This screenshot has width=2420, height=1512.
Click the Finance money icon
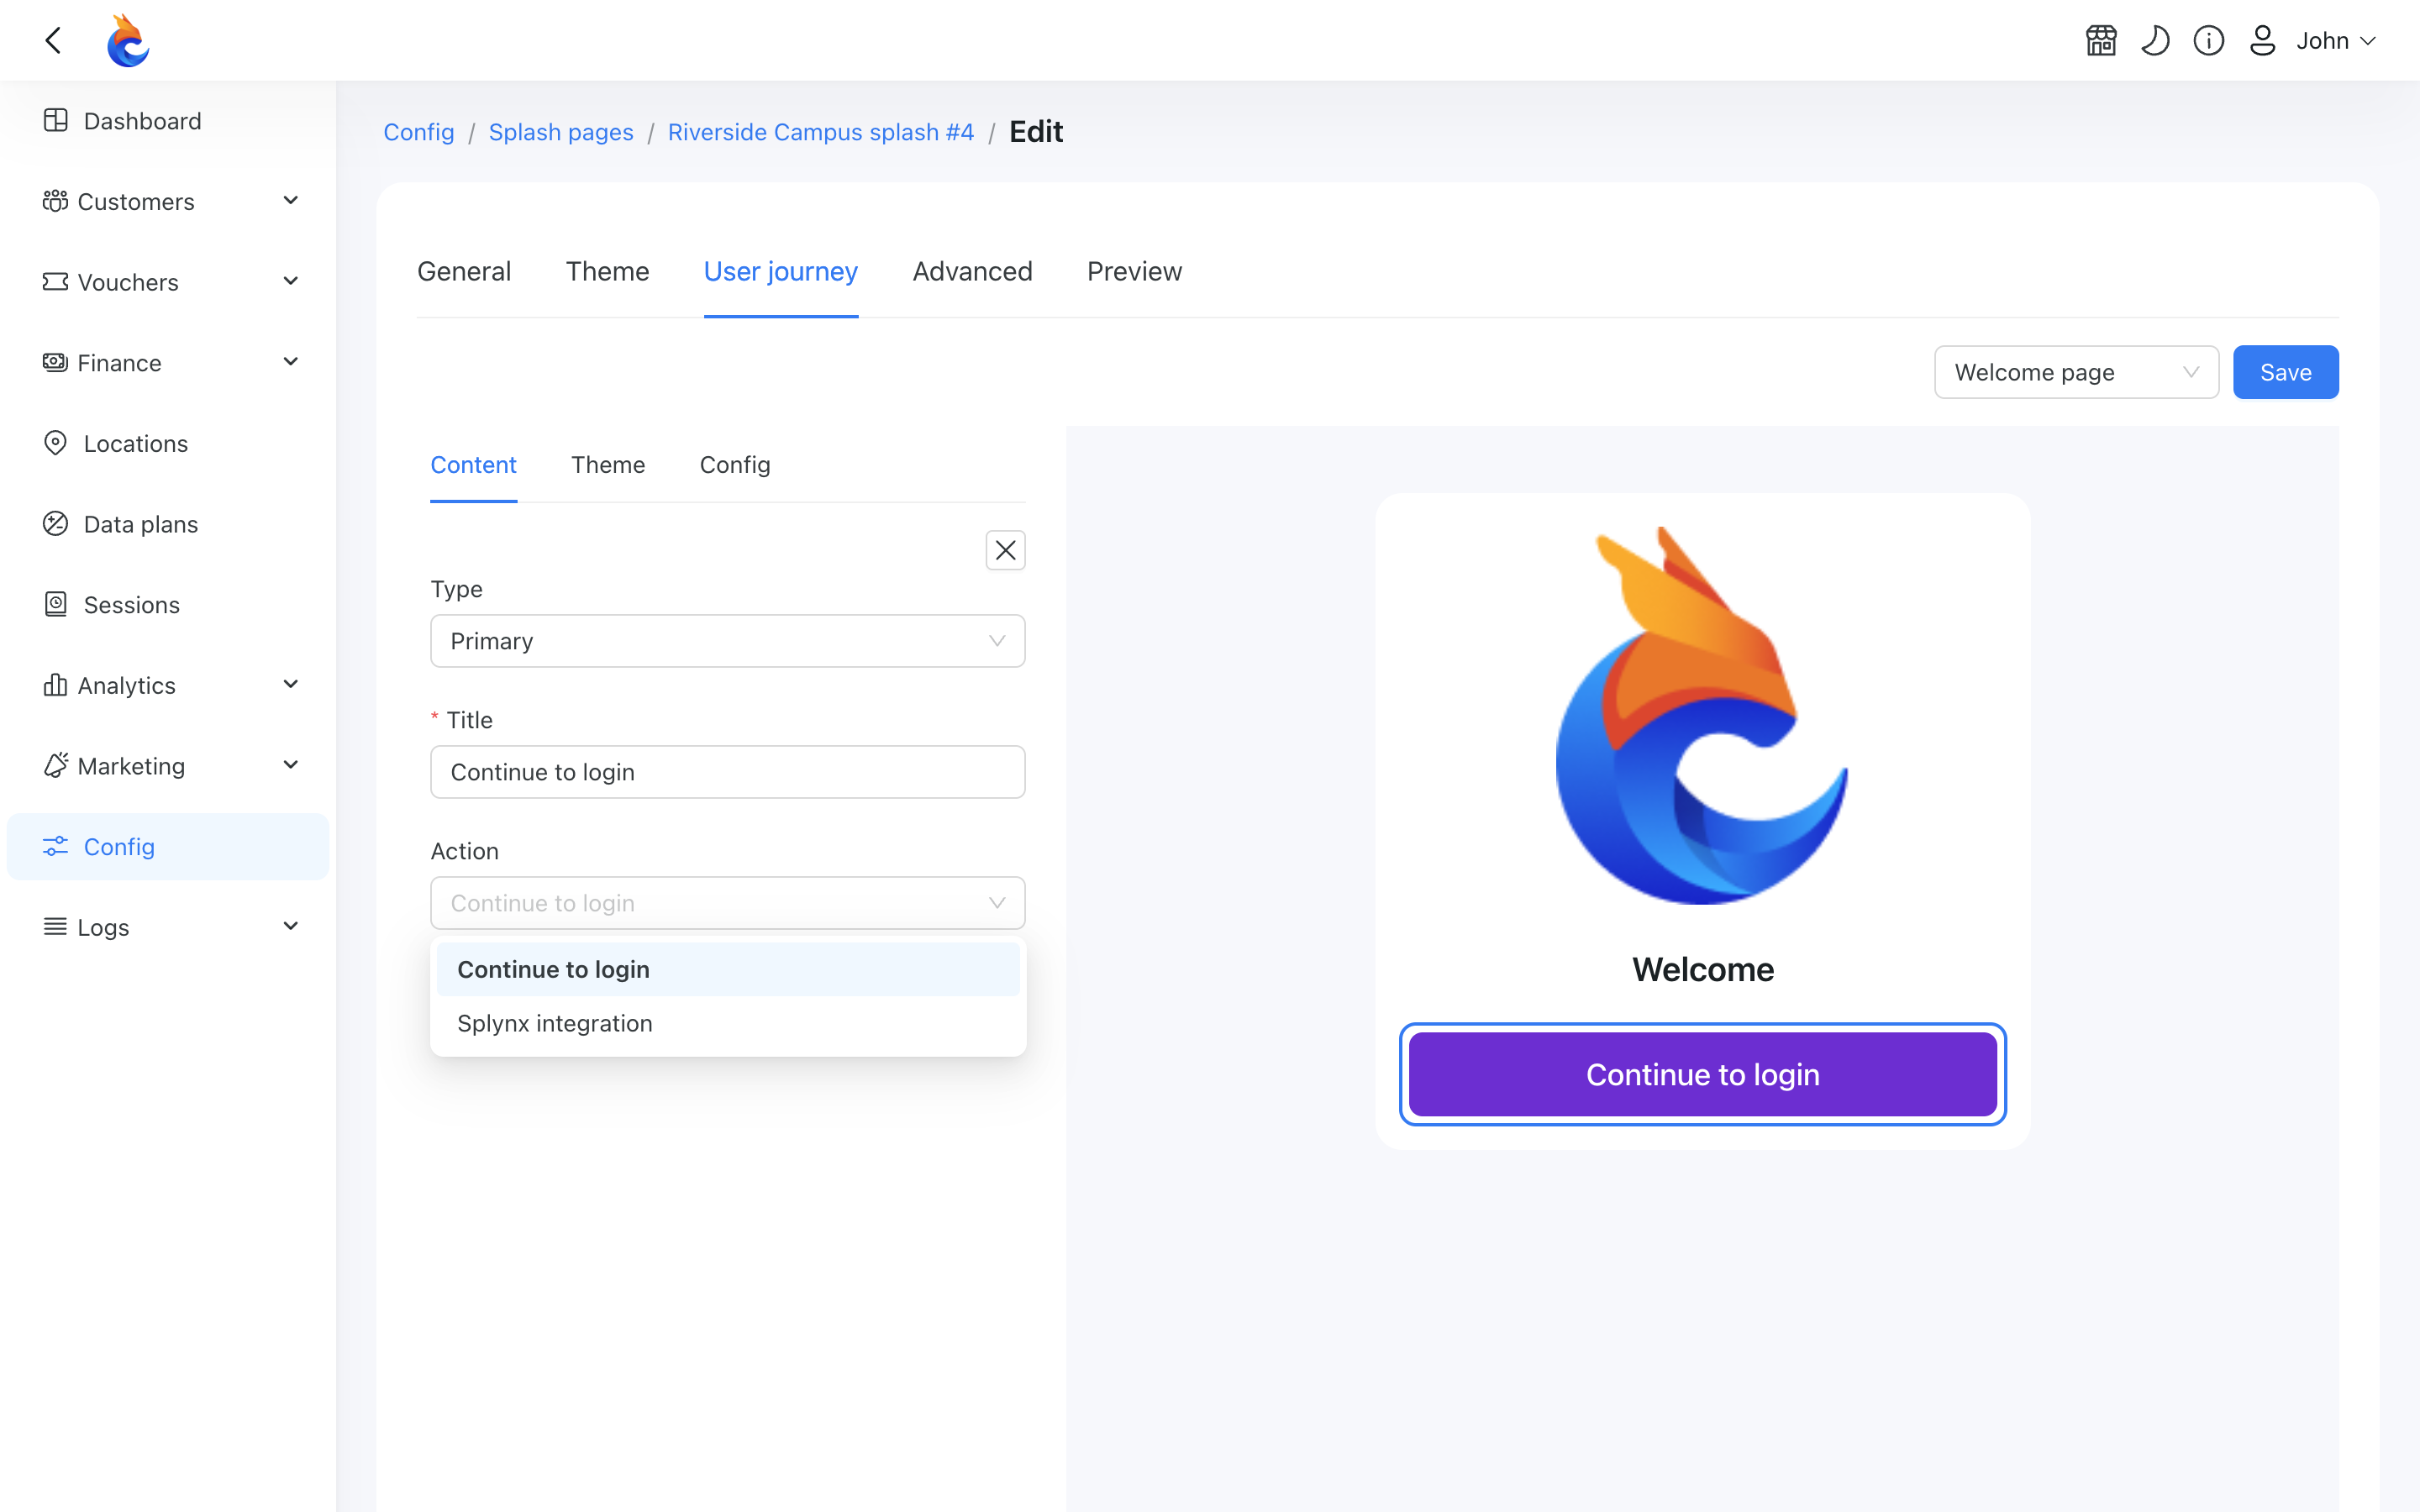click(55, 362)
